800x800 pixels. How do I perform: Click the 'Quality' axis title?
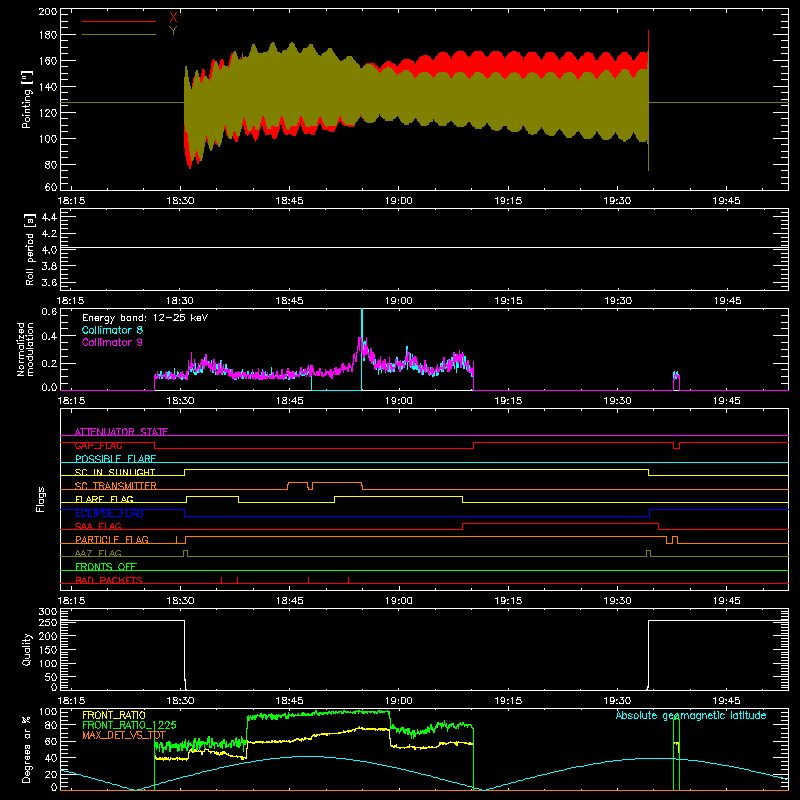27,649
